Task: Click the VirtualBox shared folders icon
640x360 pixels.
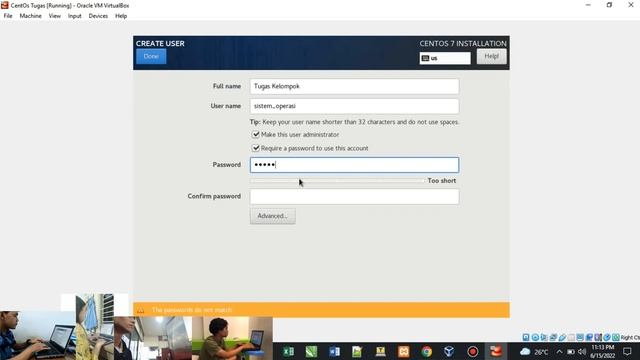Action: [x=571, y=337]
